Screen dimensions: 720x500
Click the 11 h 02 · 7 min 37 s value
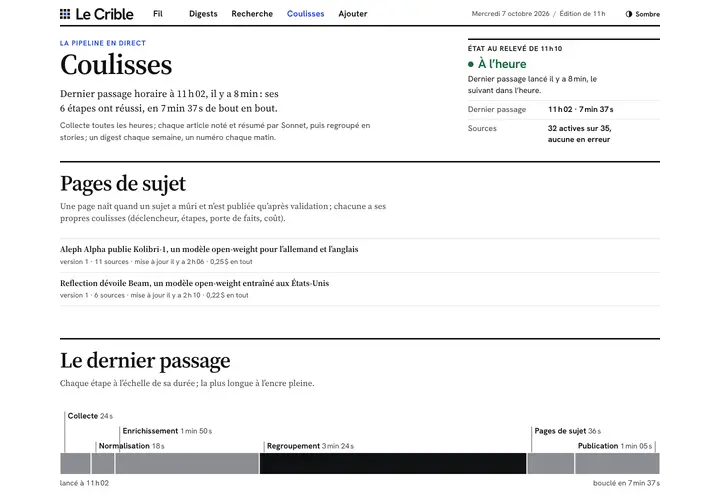click(x=580, y=109)
